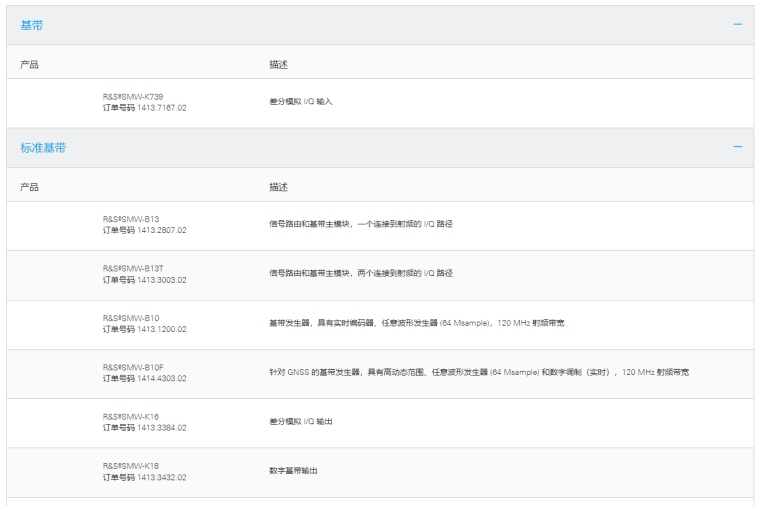Click the 基带 section header title
Image resolution: width=760 pixels, height=506 pixels.
point(32,25)
